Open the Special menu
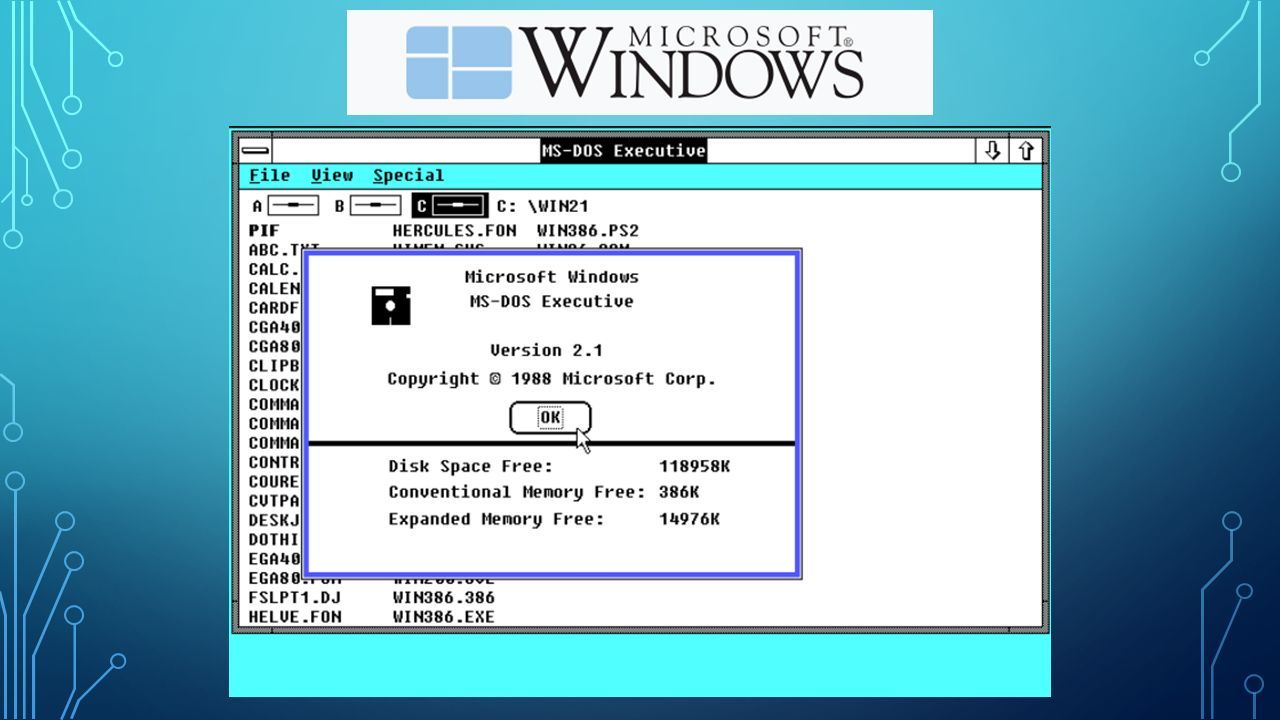 408,176
